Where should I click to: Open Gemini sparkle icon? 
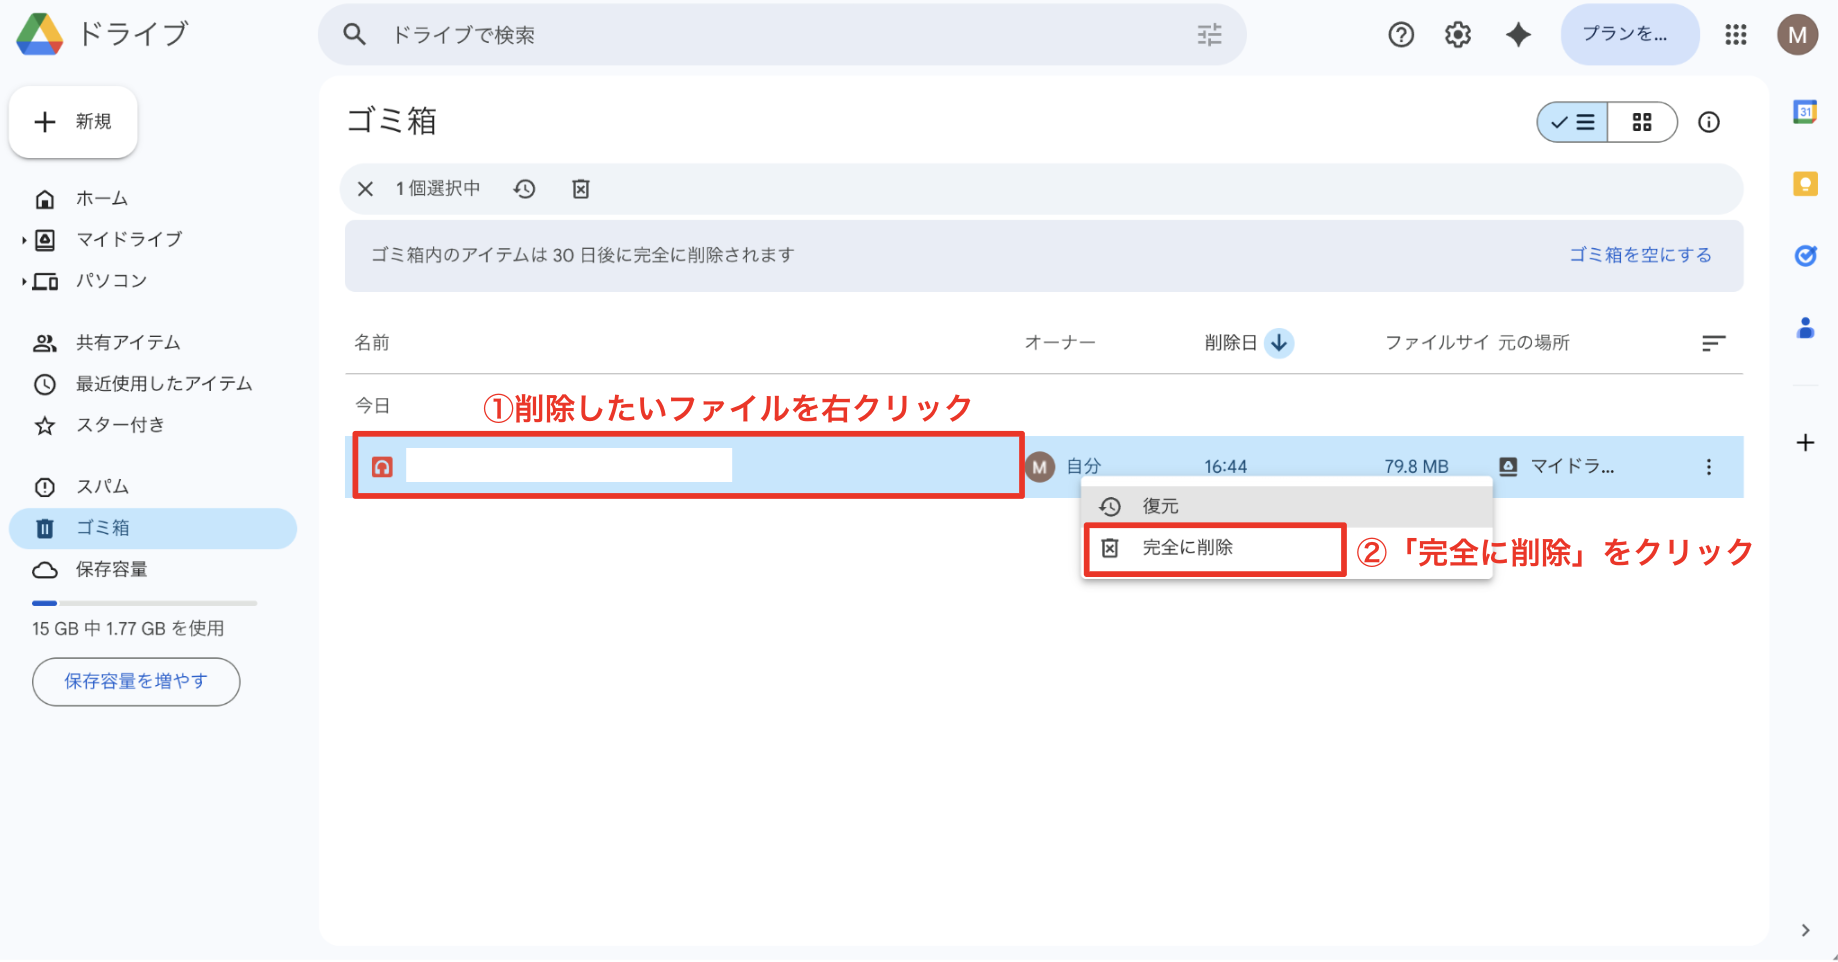coord(1518,35)
